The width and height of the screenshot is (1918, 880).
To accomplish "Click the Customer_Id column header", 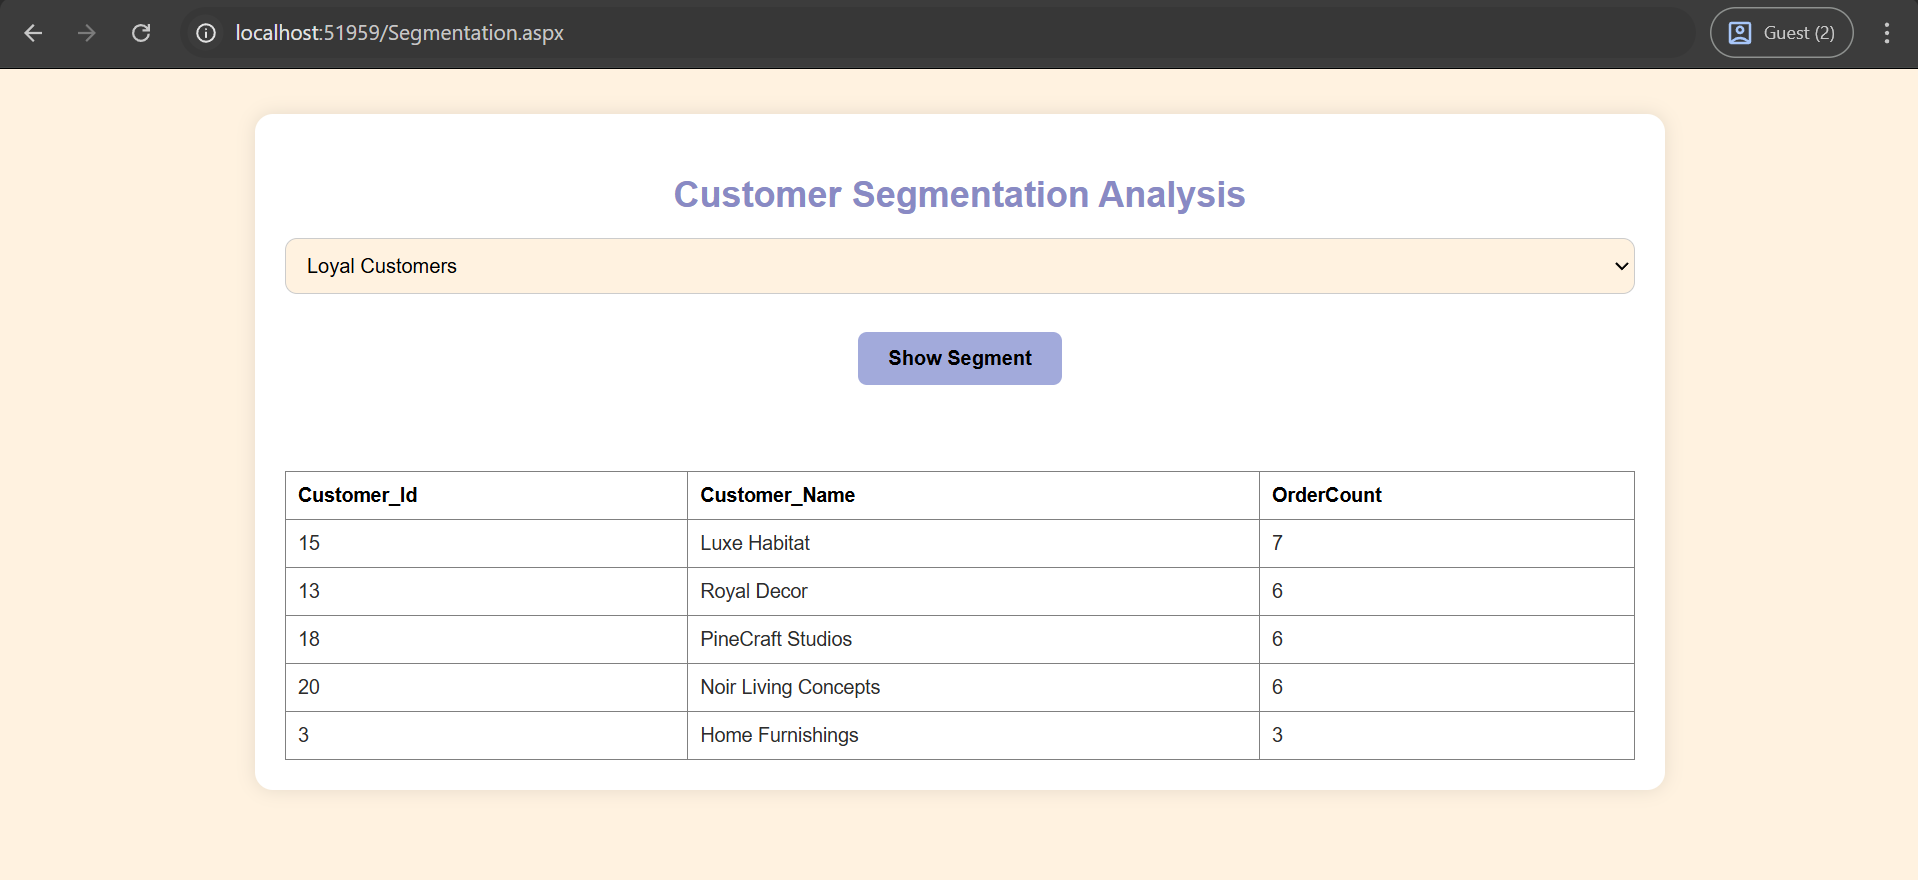I will point(486,495).
